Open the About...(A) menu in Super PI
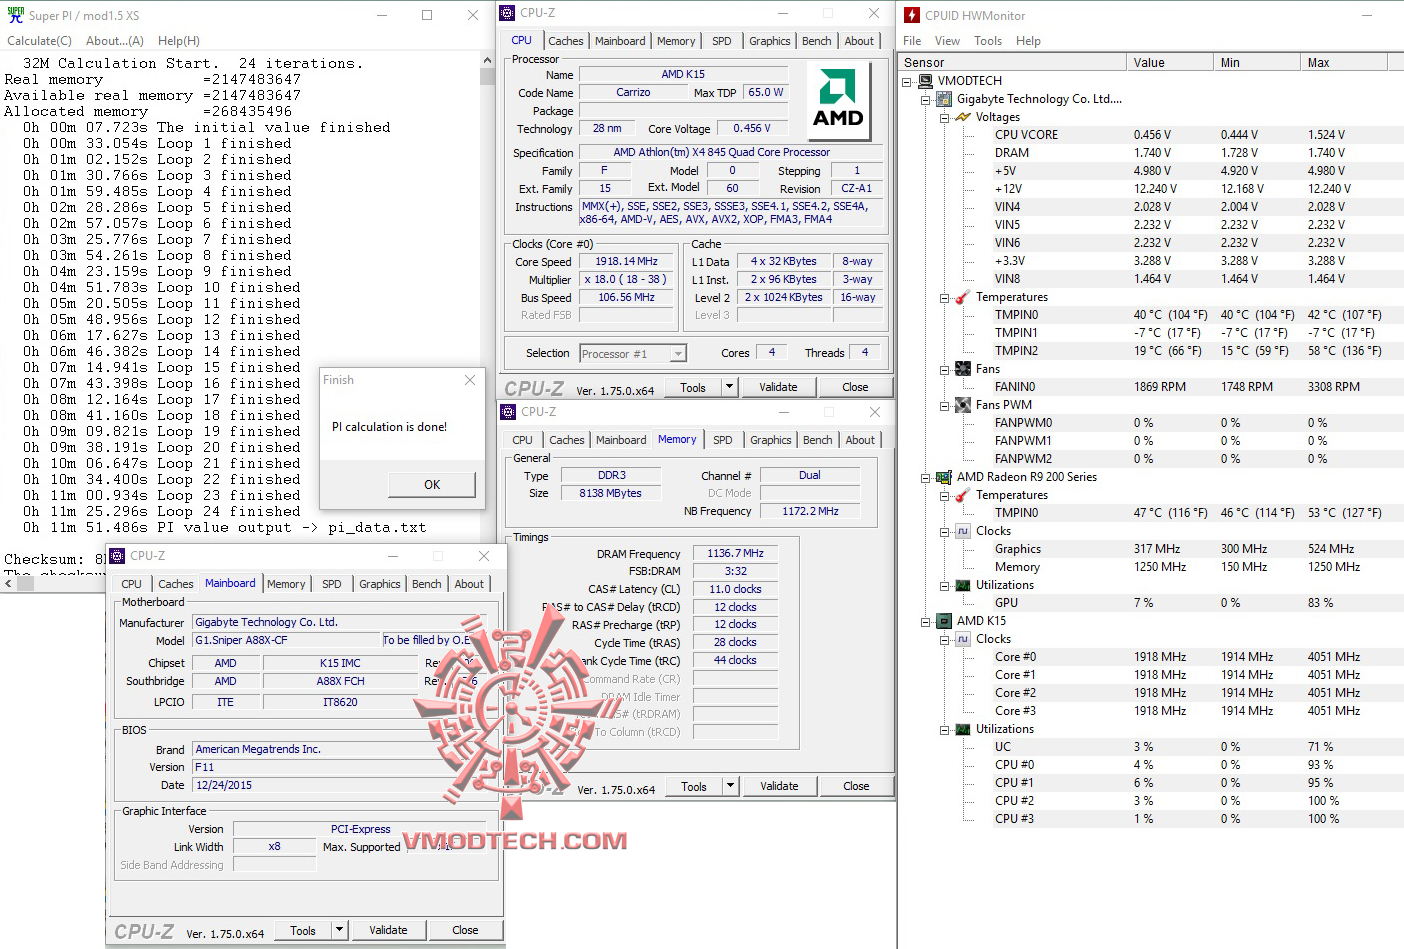The image size is (1404, 949). 115,41
